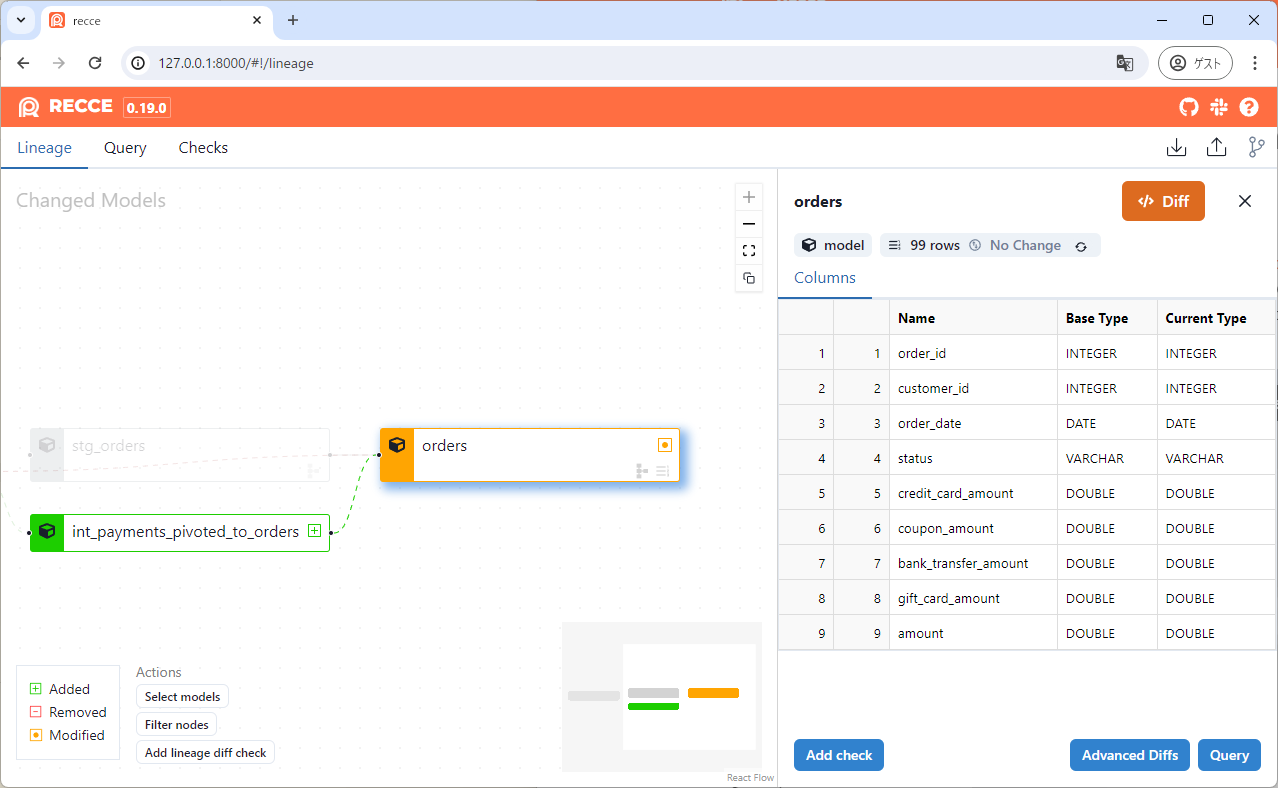The height and width of the screenshot is (788, 1278).
Task: Click the order_id column row
Action: click(1027, 353)
